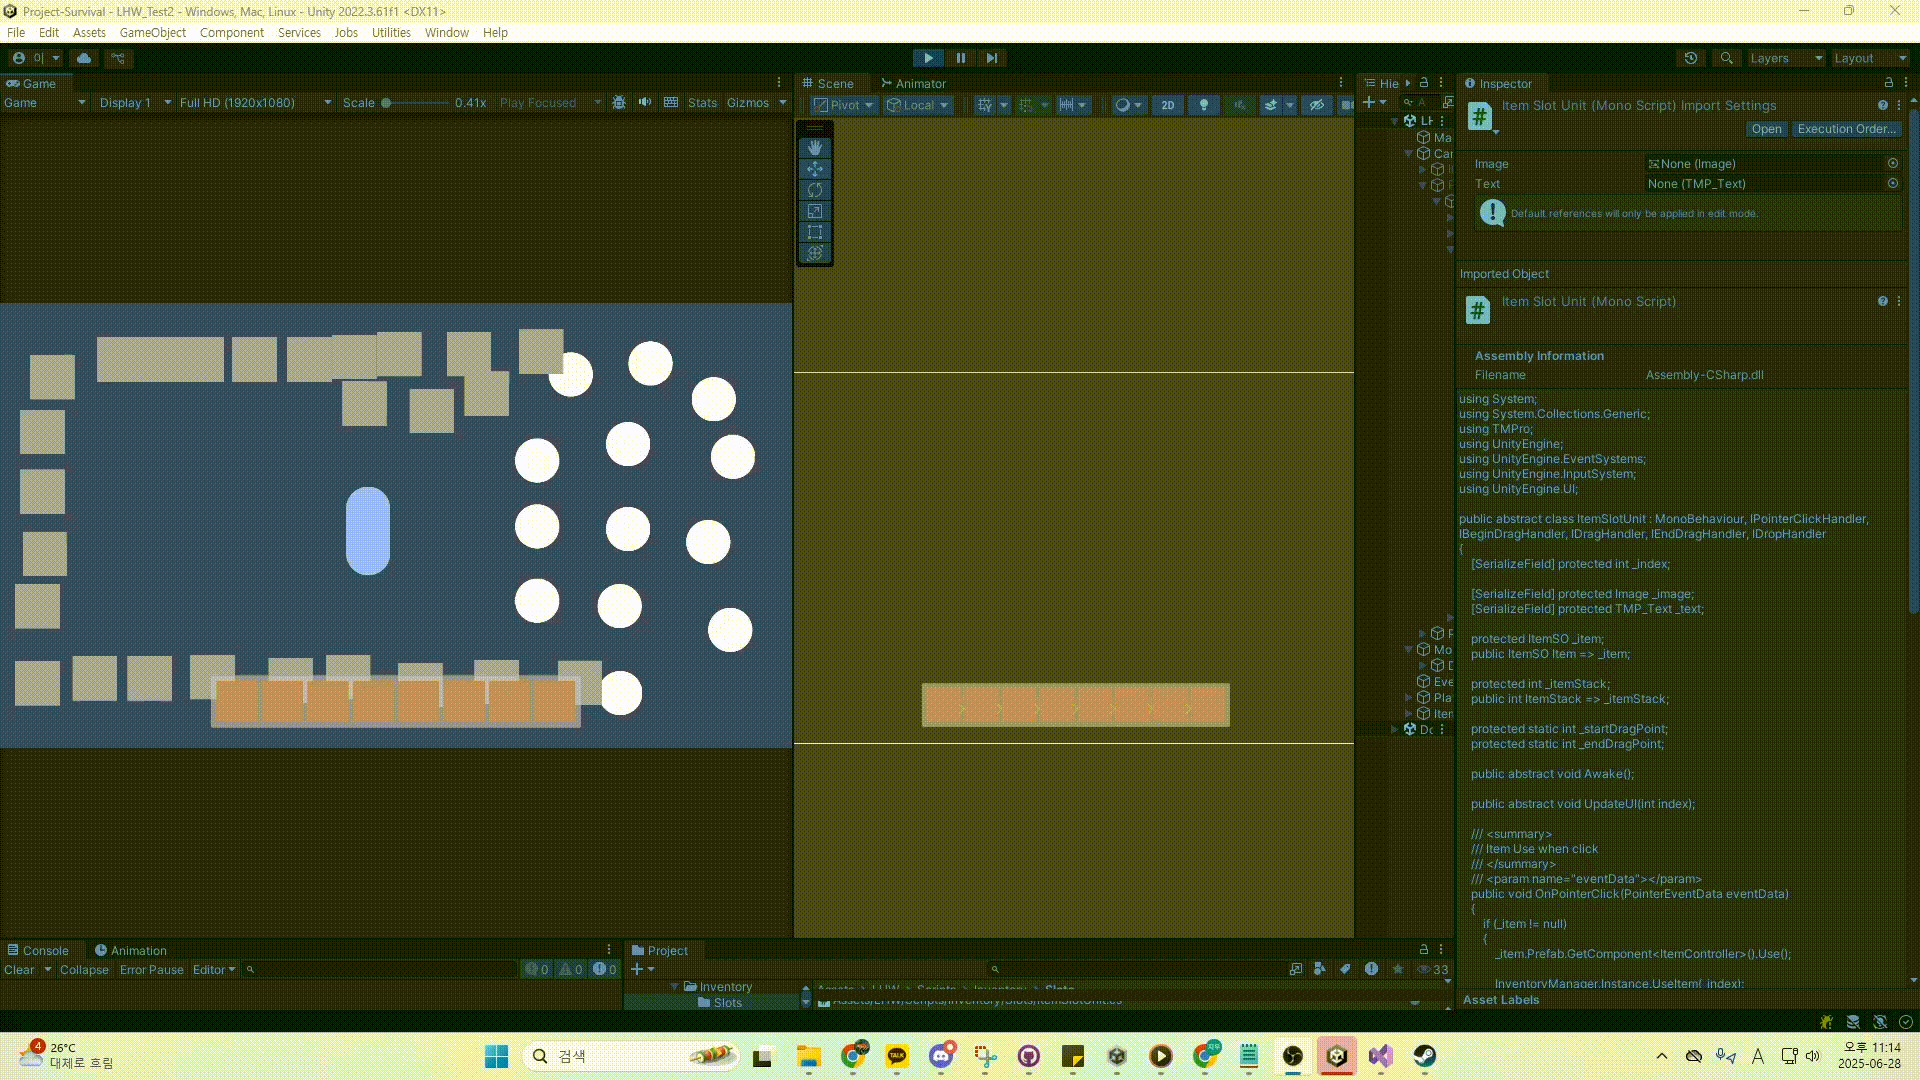The height and width of the screenshot is (1080, 1920).
Task: Toggle Mute Audio in Game view
Action: (645, 103)
